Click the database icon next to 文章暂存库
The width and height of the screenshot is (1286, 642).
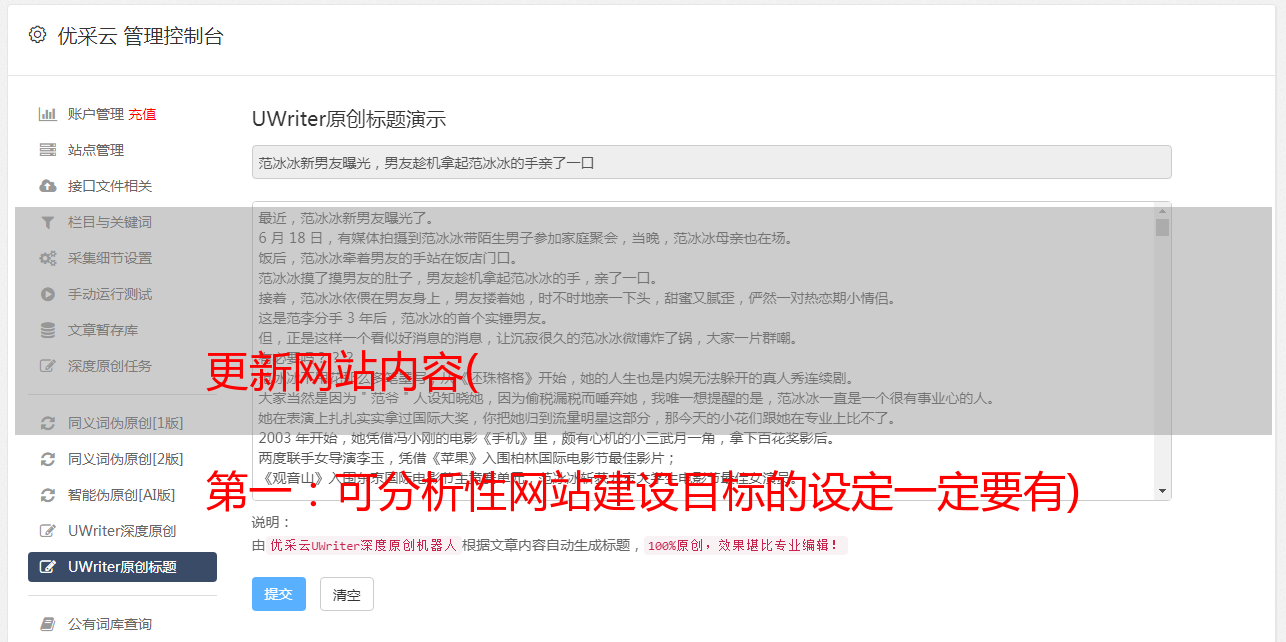pos(47,330)
